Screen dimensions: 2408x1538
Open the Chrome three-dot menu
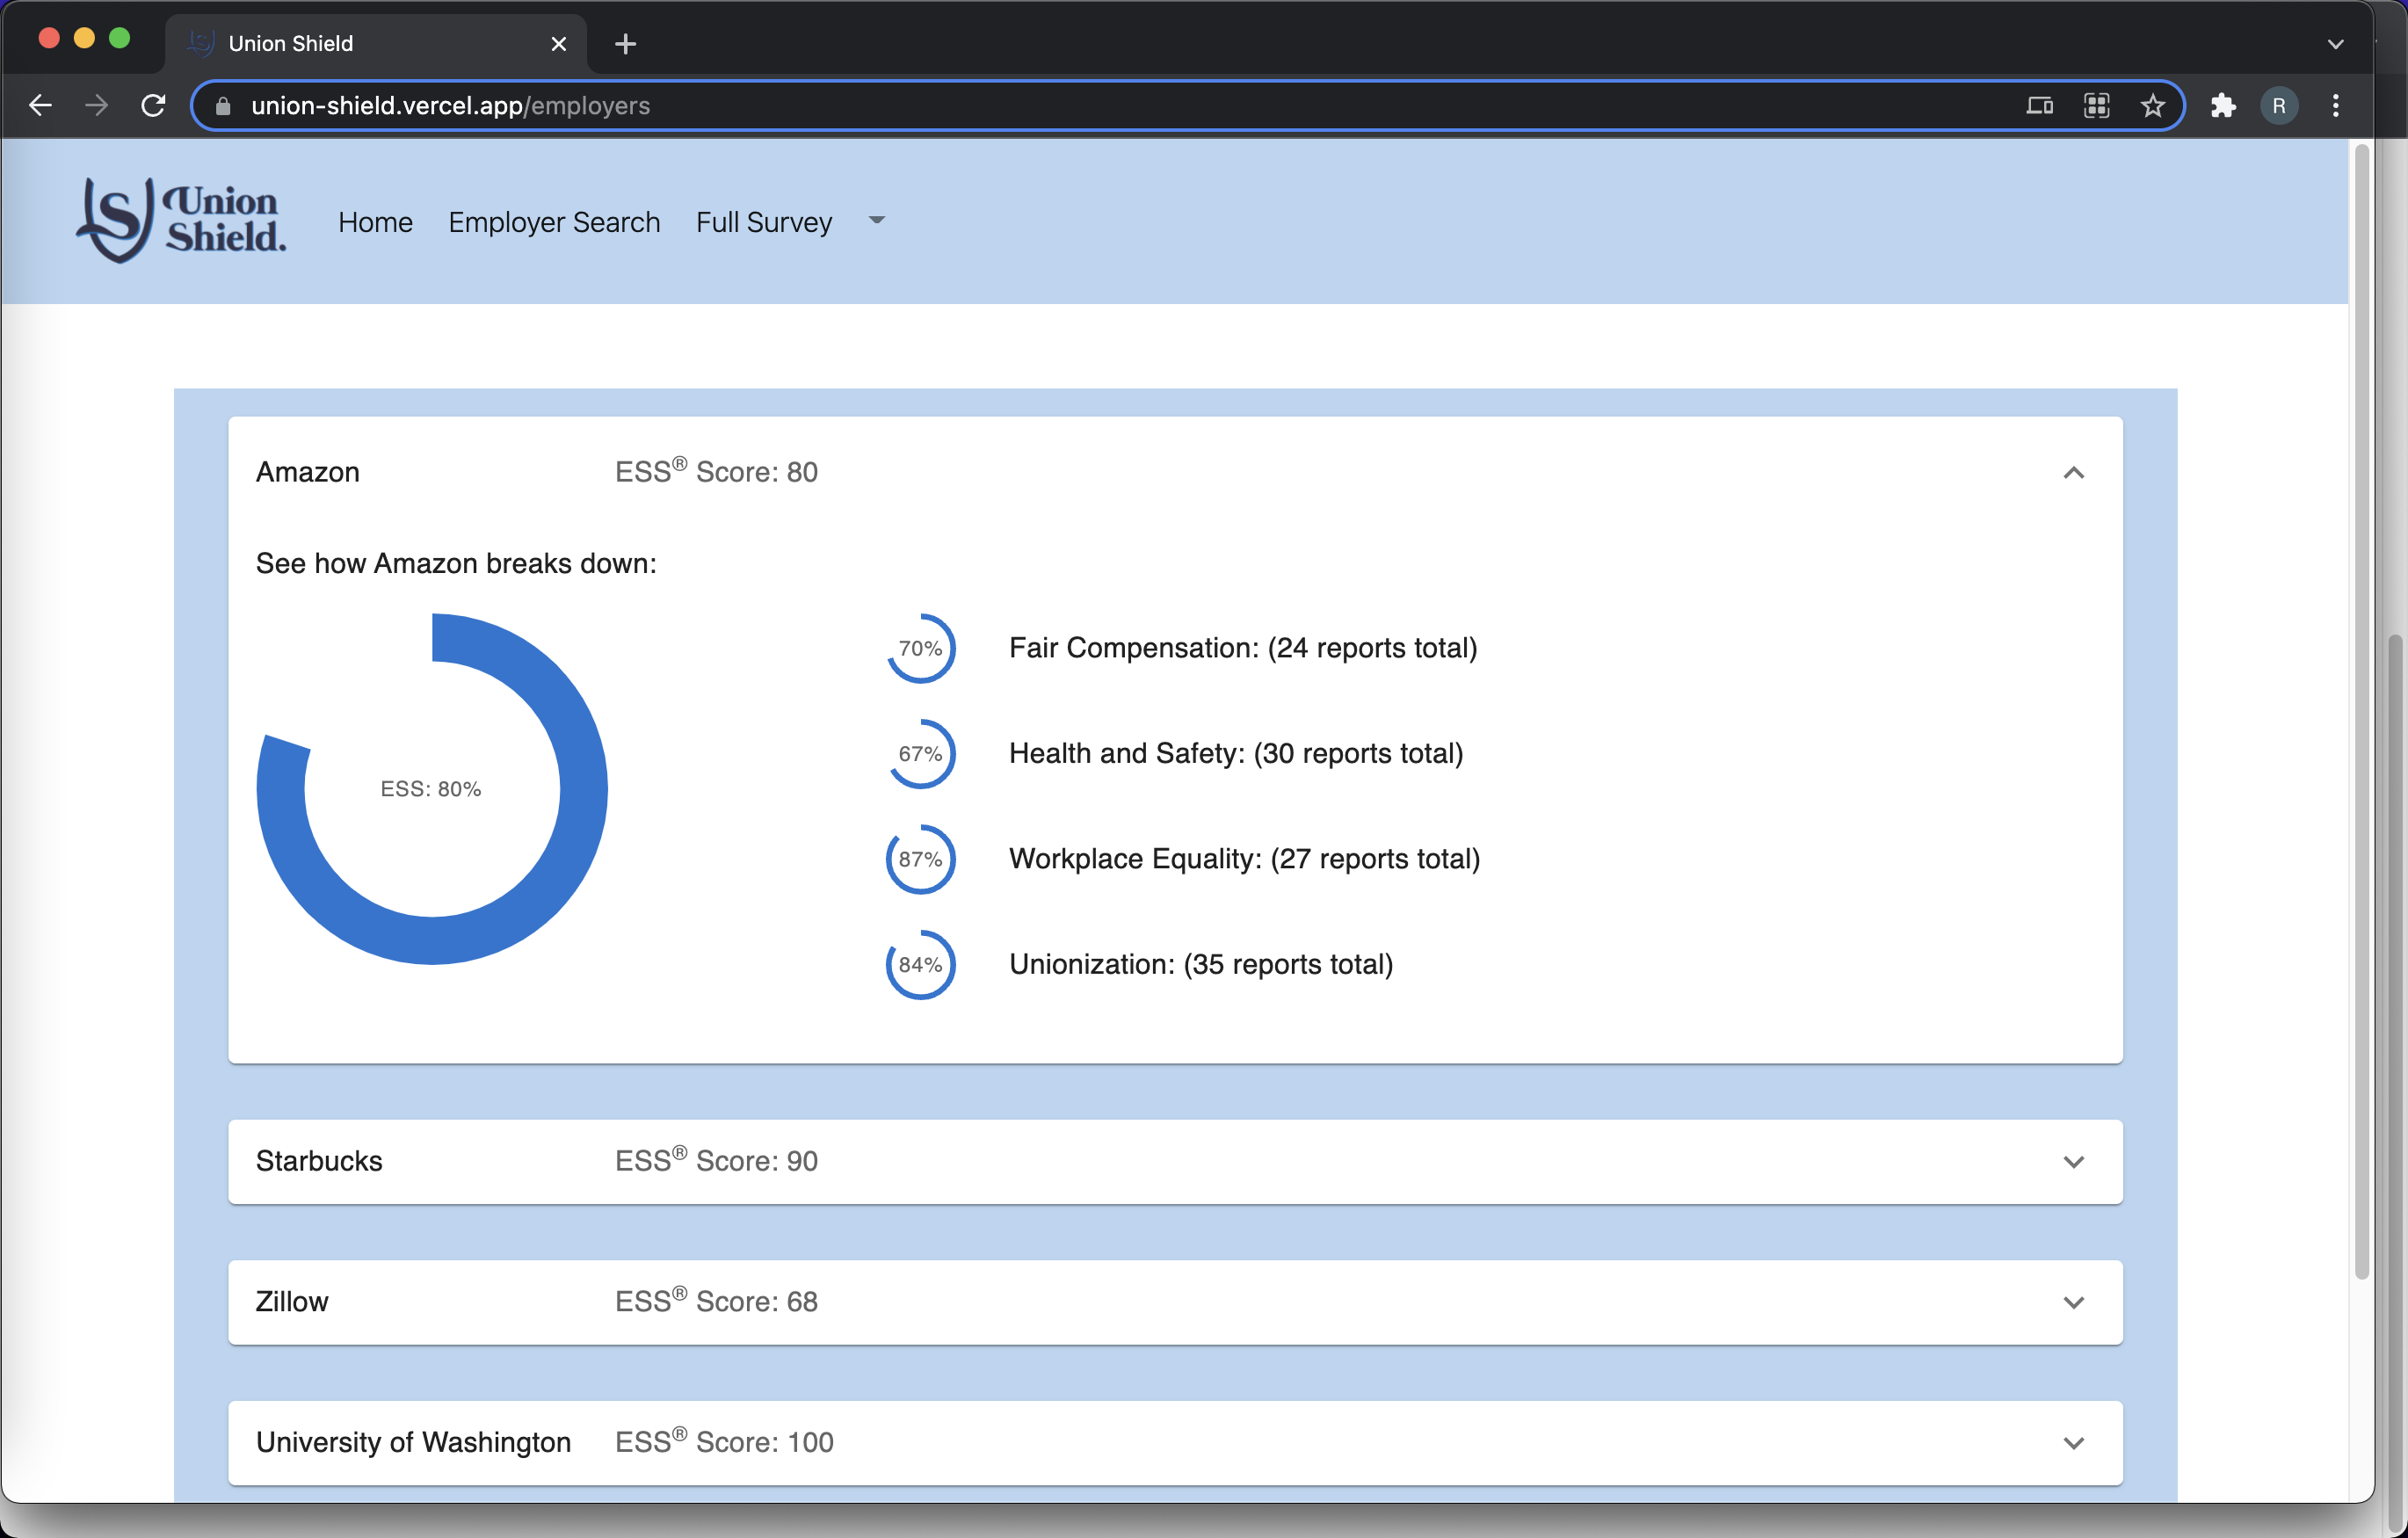tap(2335, 105)
